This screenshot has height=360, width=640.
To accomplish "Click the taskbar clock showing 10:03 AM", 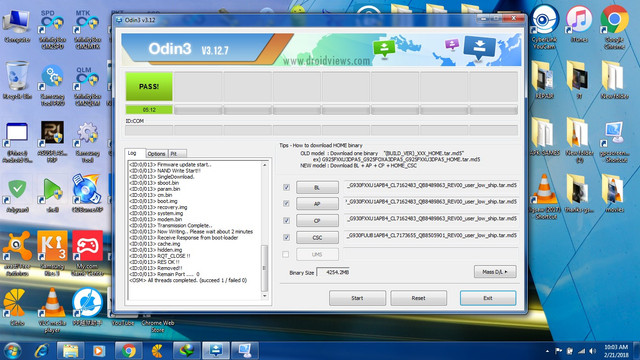I will point(616,351).
